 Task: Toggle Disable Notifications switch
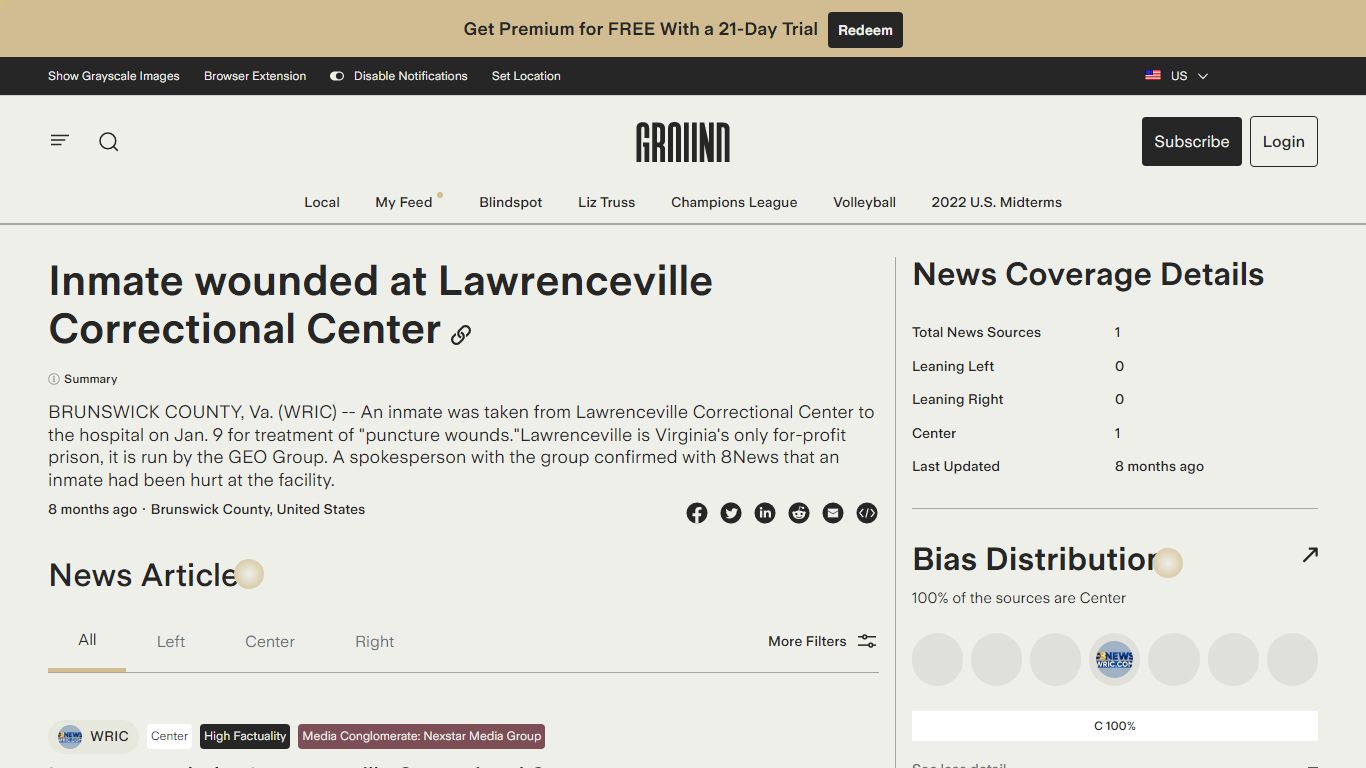pos(337,76)
